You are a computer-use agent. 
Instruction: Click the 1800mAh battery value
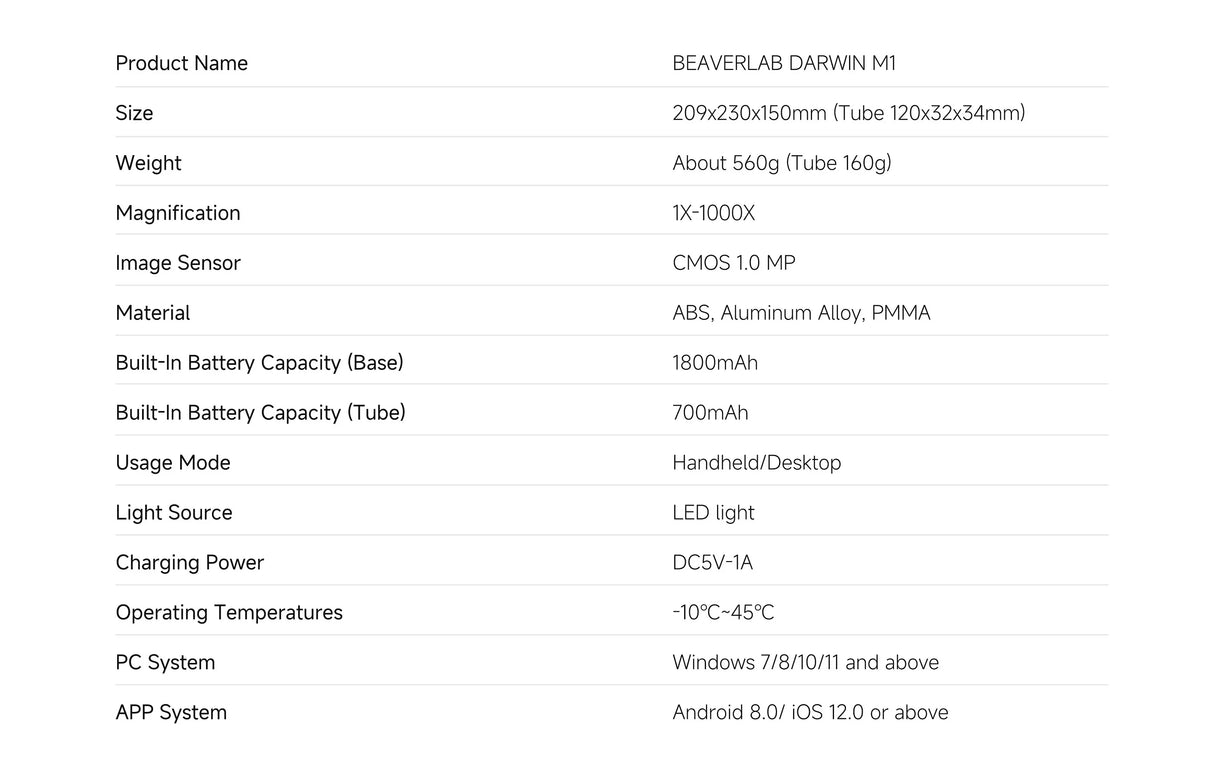click(715, 363)
